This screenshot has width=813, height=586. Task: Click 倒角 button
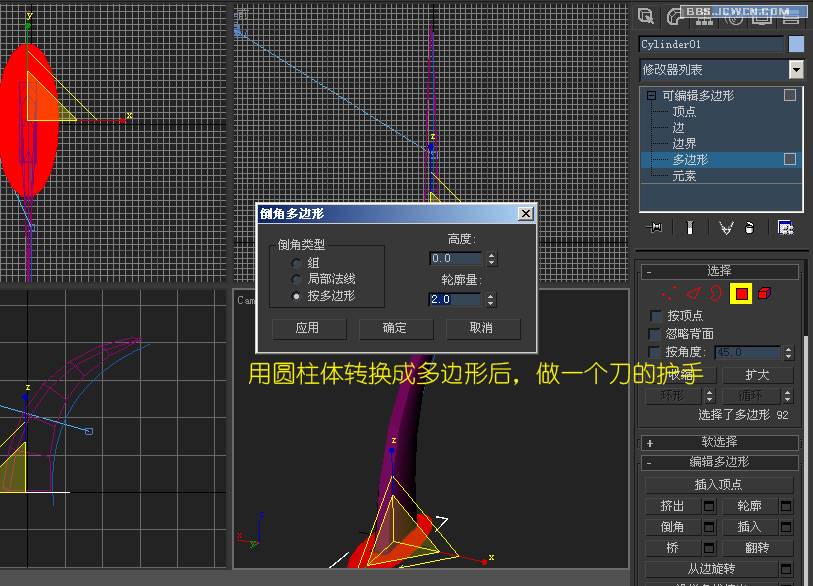click(x=672, y=527)
